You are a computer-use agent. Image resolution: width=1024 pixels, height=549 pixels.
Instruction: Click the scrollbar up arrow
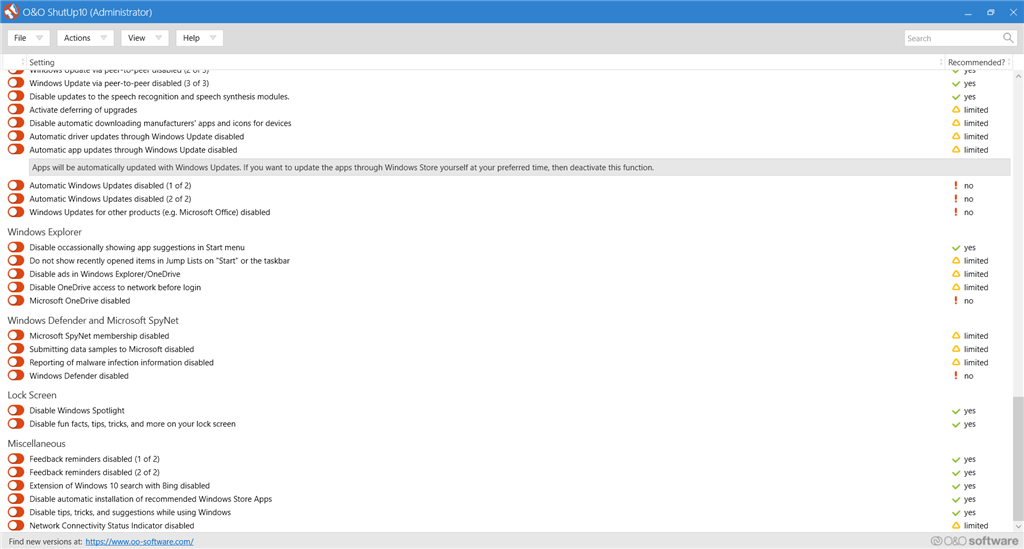tap(1018, 76)
